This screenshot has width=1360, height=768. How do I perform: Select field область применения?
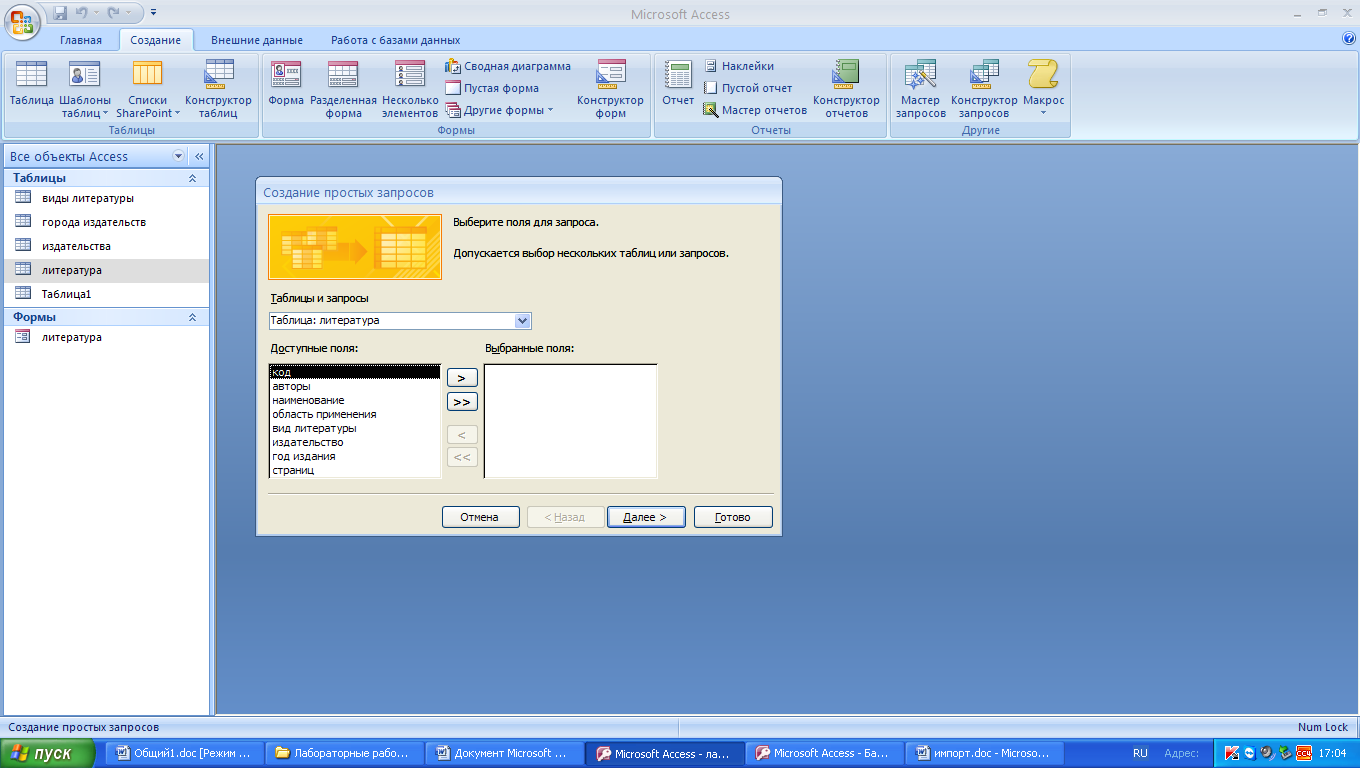(x=355, y=414)
